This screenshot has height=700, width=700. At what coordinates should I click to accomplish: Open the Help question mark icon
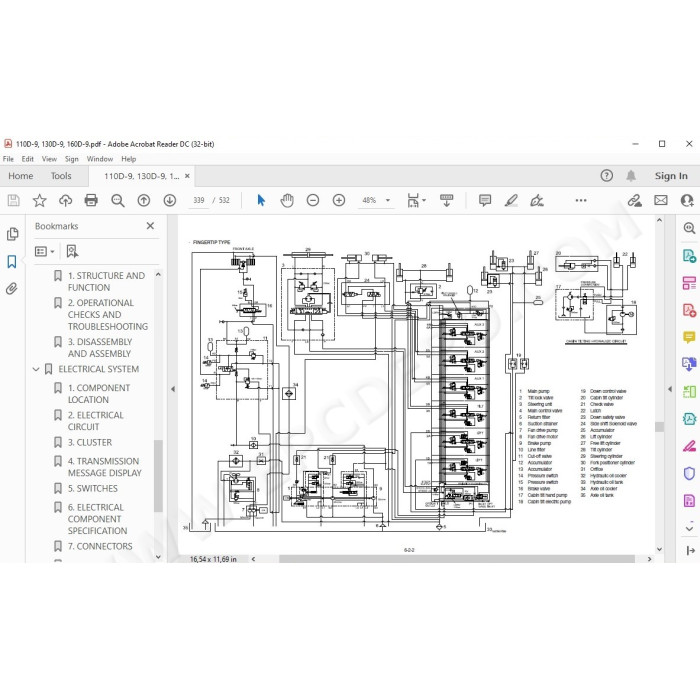pos(606,175)
